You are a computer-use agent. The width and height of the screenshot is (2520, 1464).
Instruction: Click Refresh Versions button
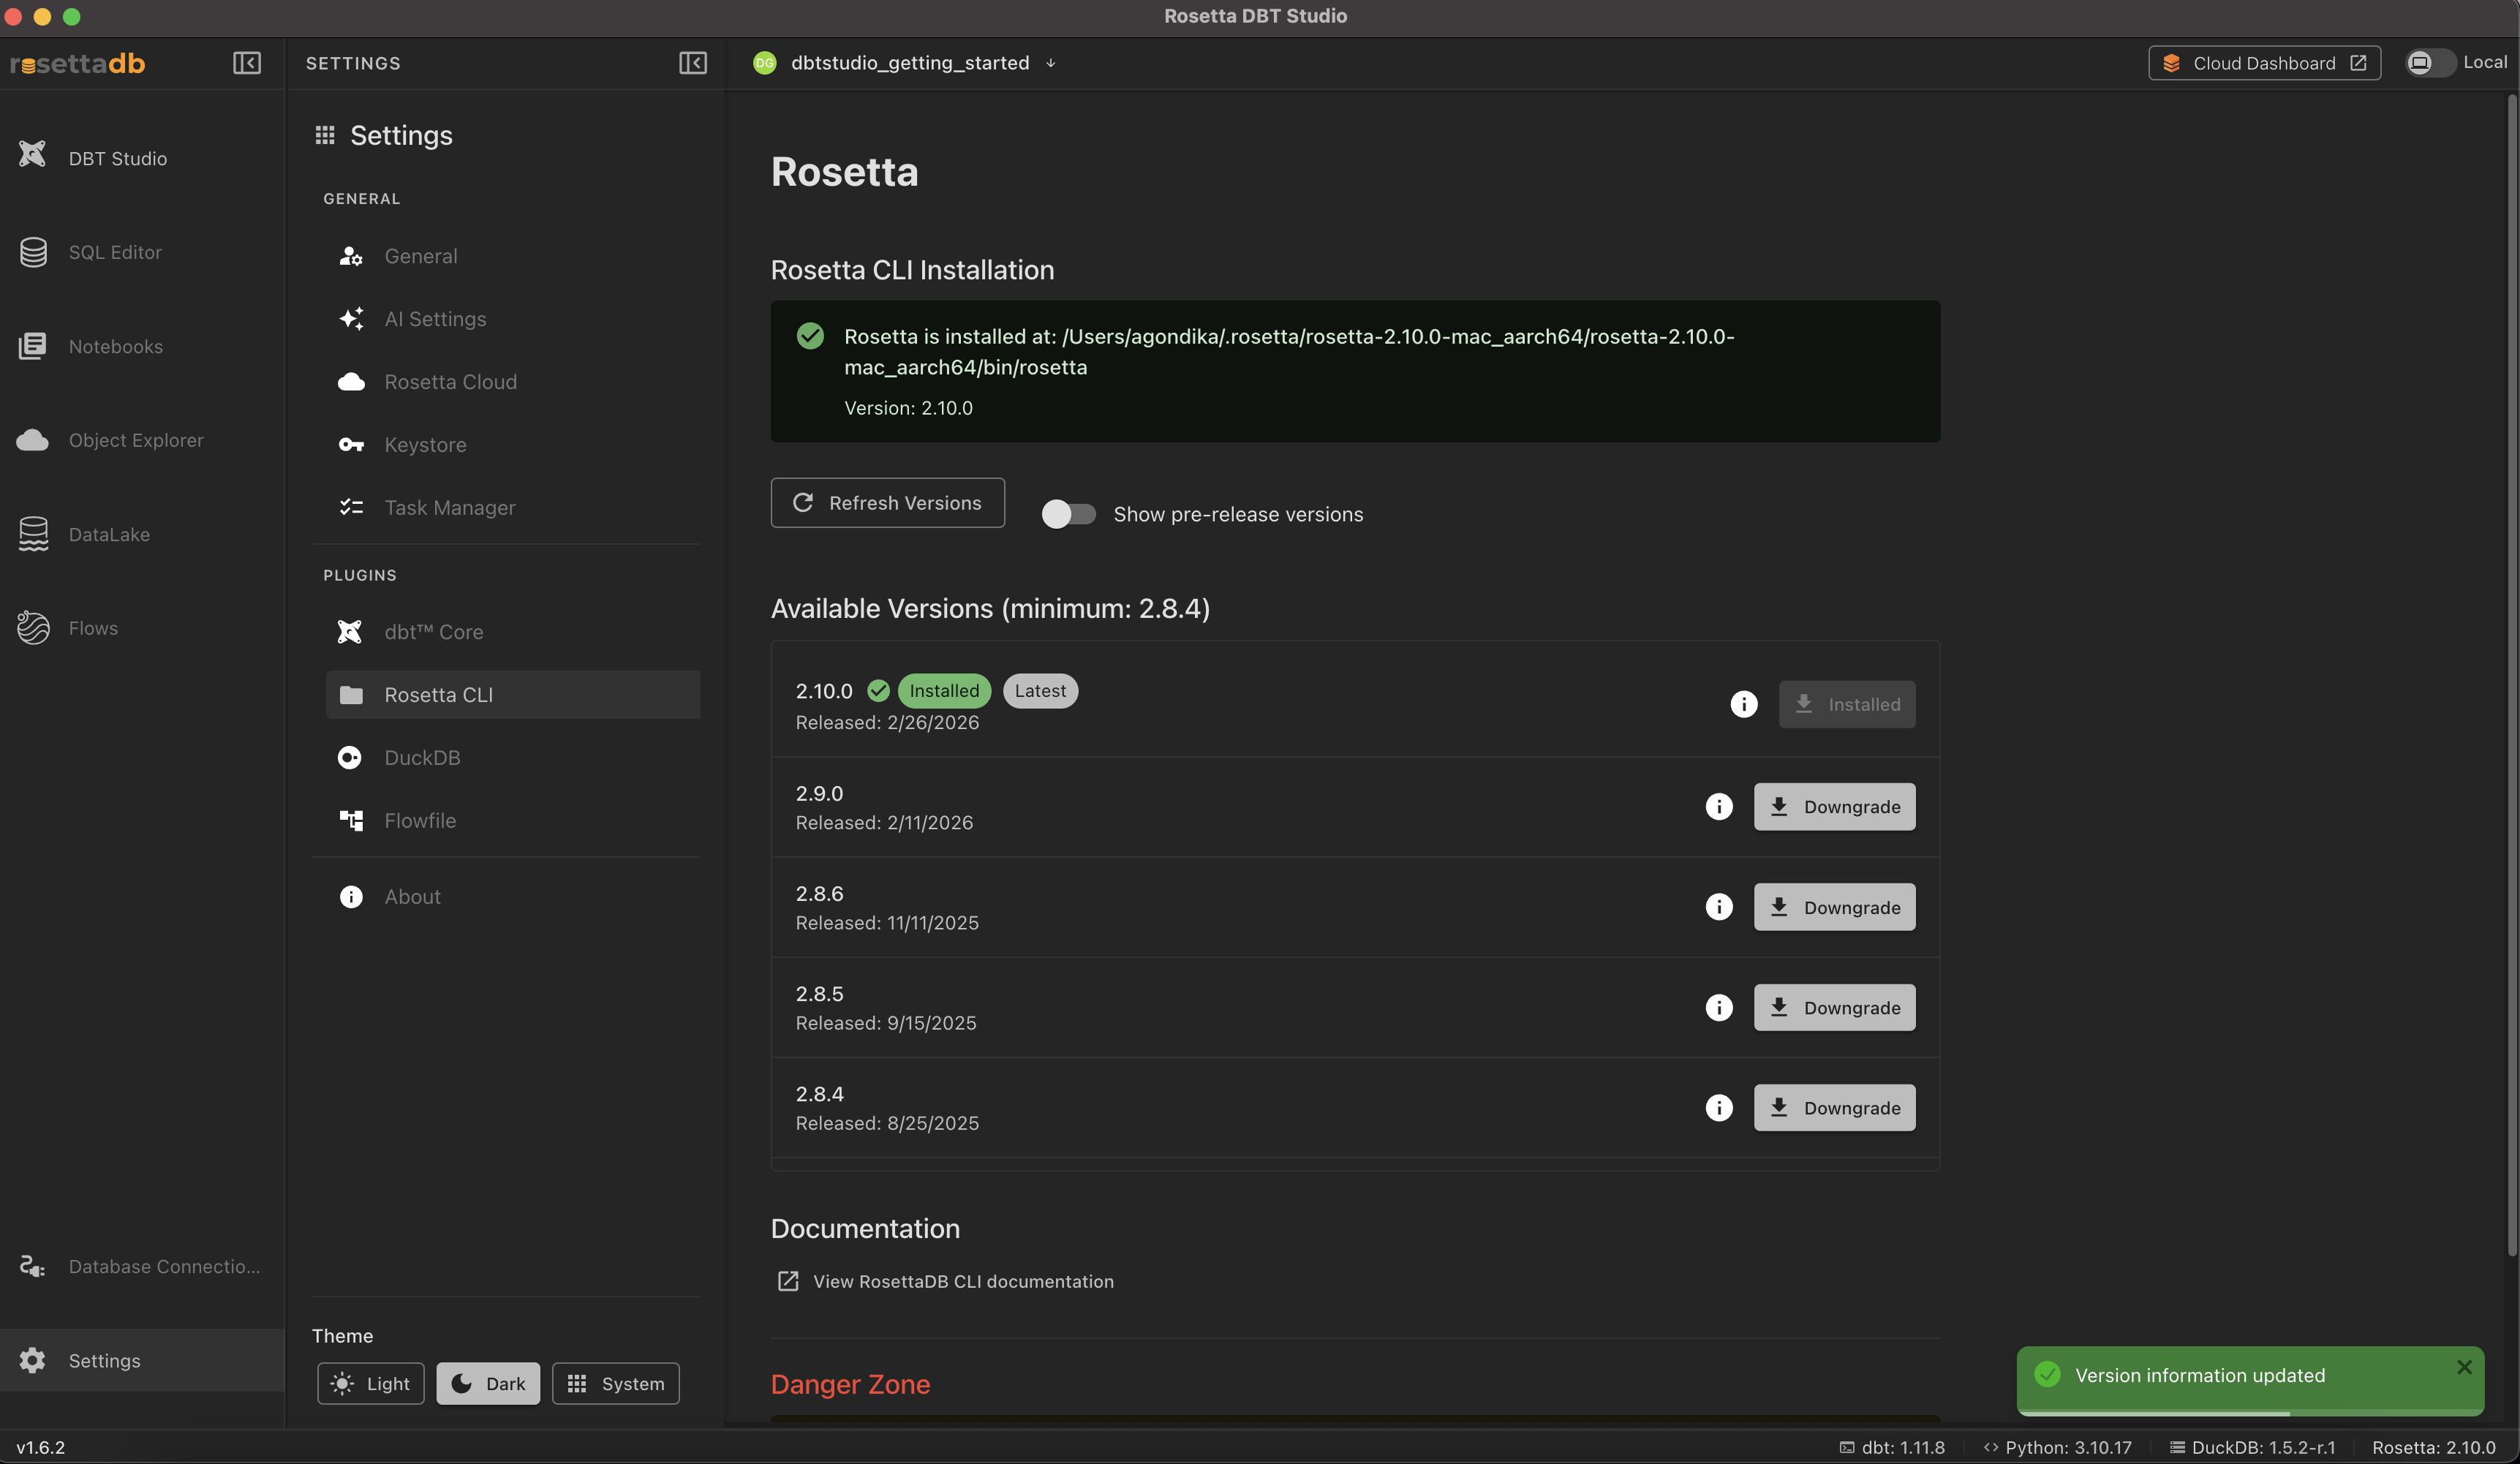coord(888,503)
